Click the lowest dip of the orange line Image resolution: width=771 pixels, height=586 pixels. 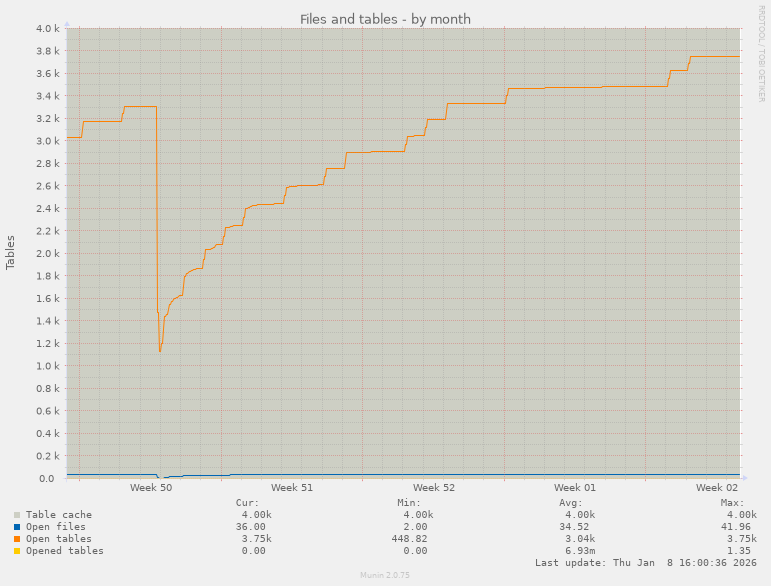[x=160, y=351]
